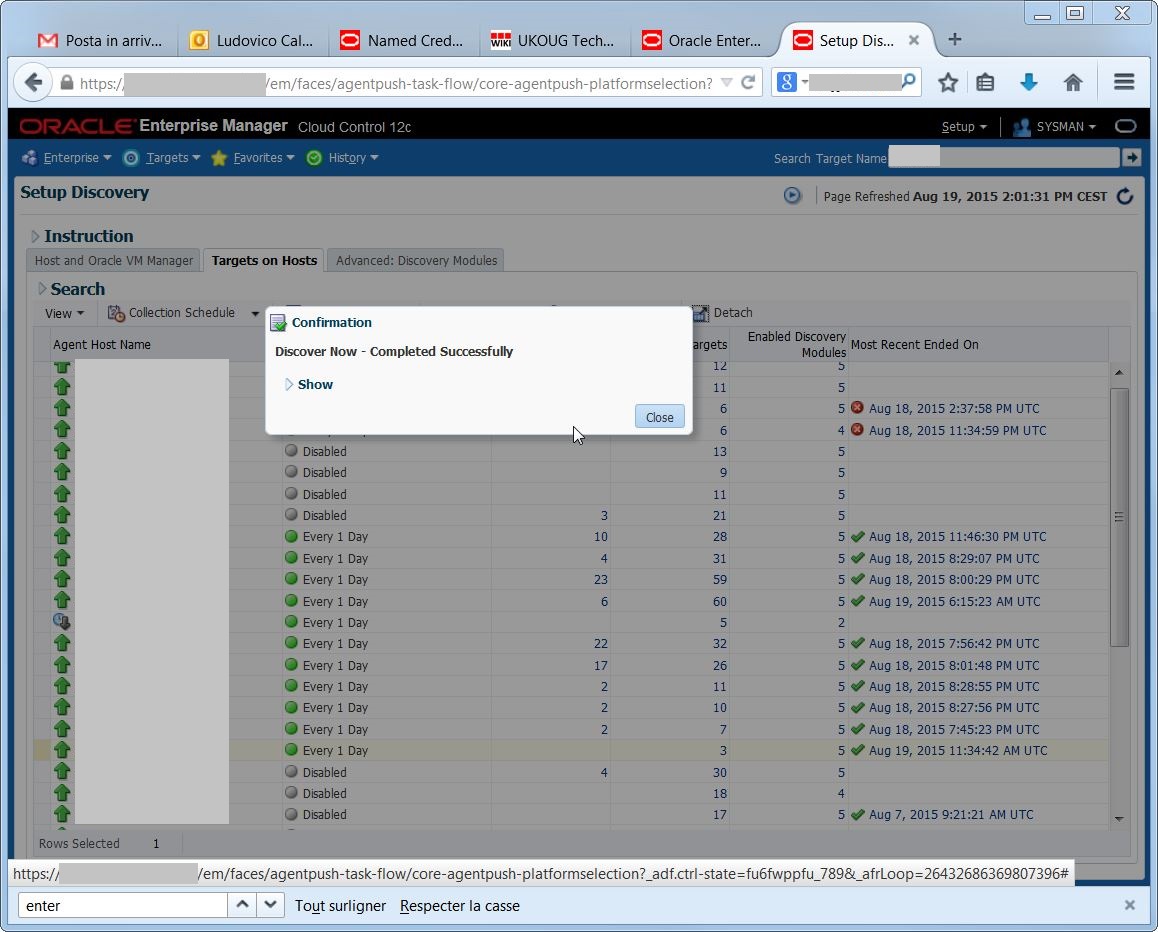The image size is (1158, 932).
Task: Click the table scrollbar up arrow
Action: tap(1119, 372)
